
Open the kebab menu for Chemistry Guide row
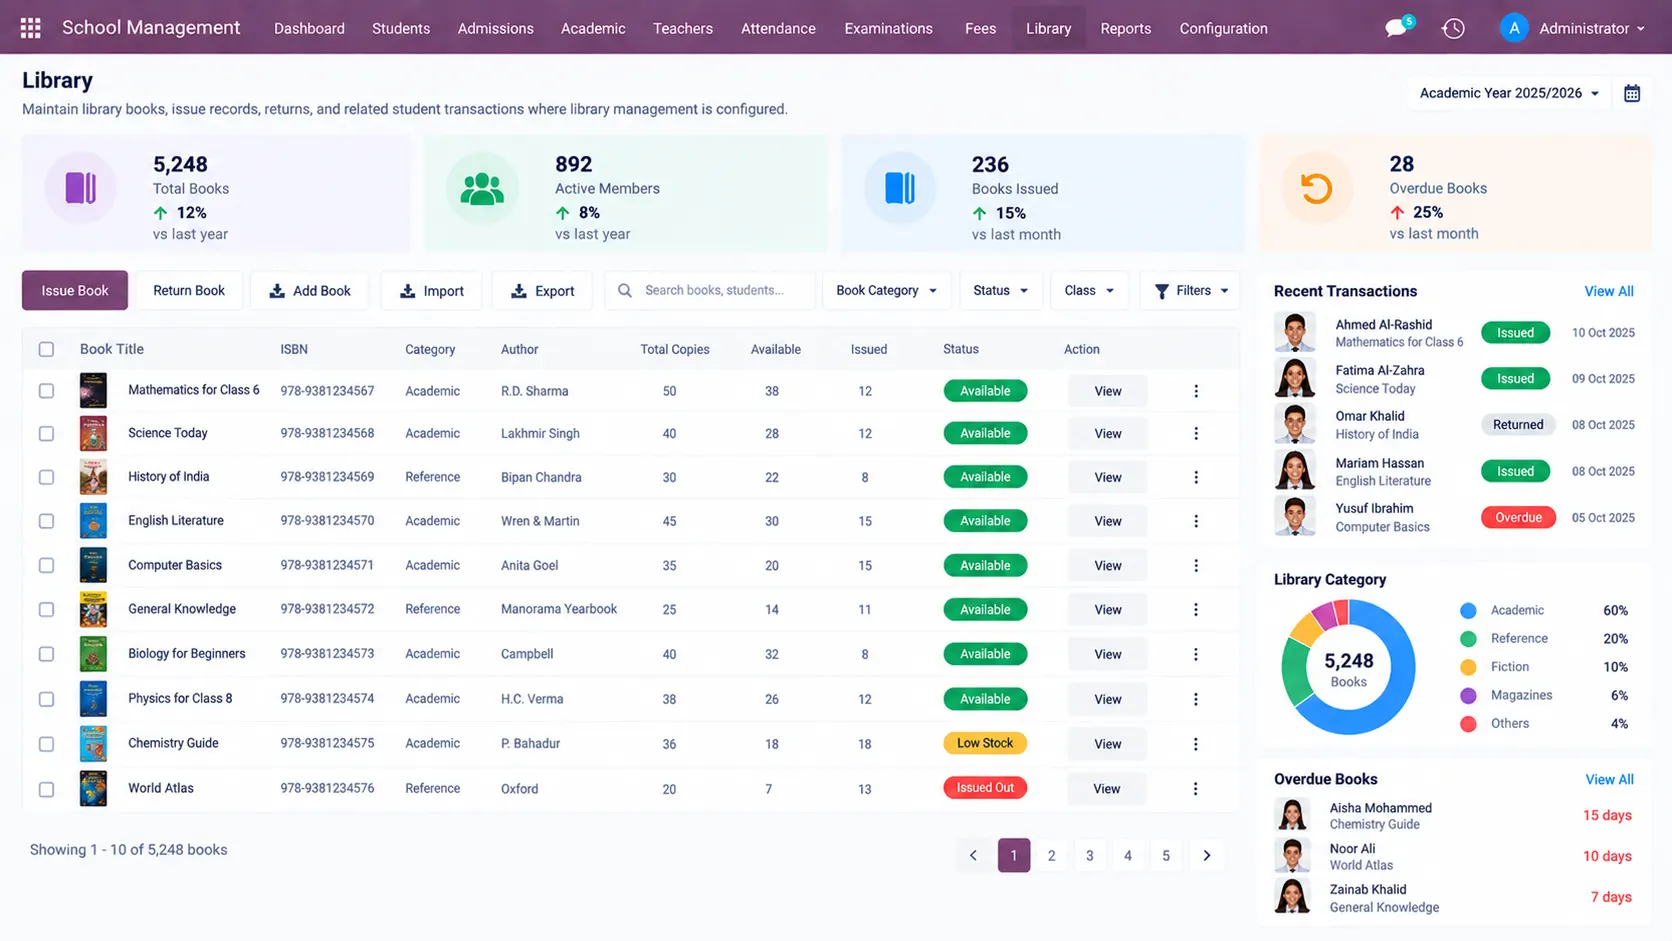point(1195,744)
